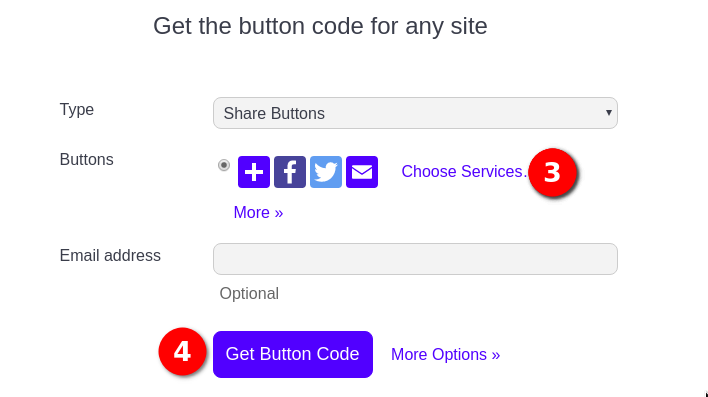Screen dimensions: 708x397
Task: Click the Facebook share icon
Action: [x=290, y=172]
